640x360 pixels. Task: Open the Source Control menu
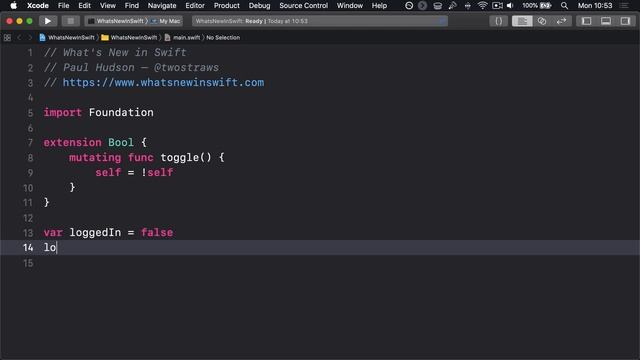303,5
